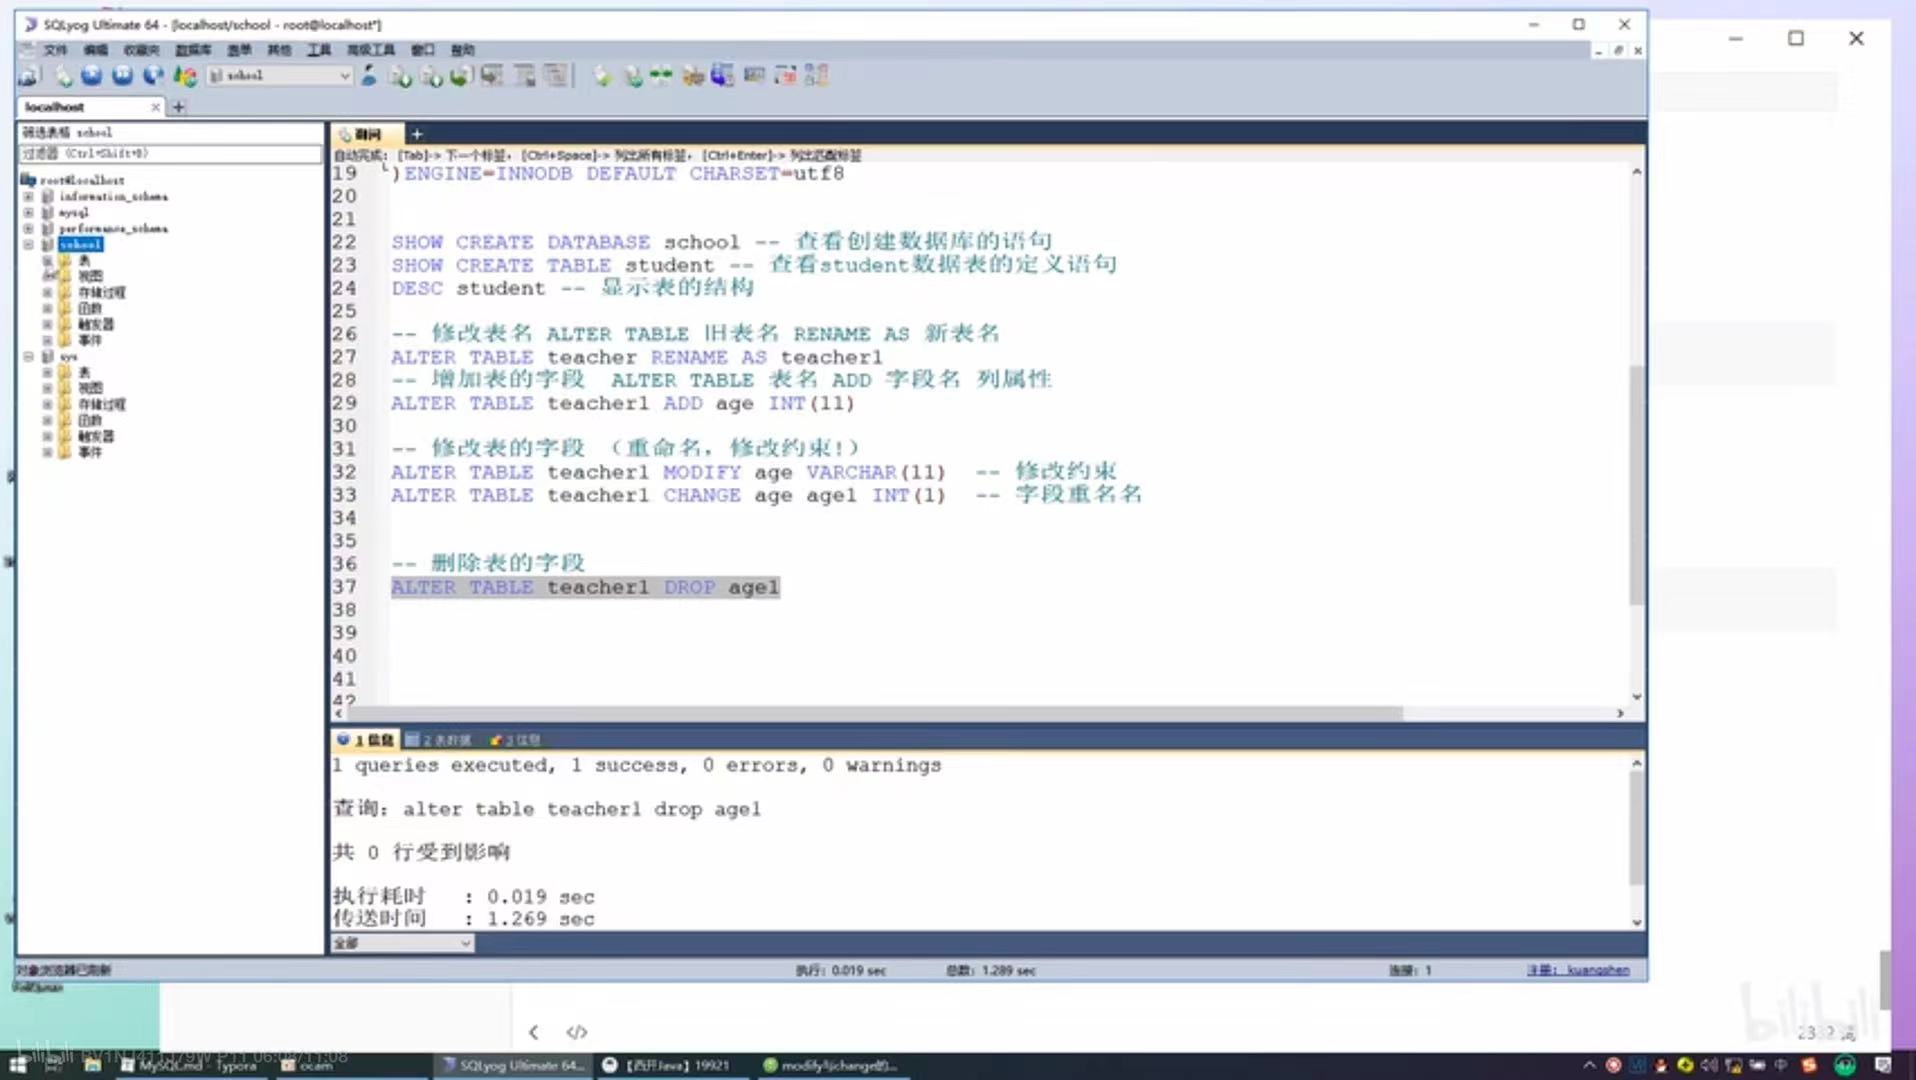1916x1080 pixels.
Task: Open the 文件 menu
Action: [x=55, y=50]
